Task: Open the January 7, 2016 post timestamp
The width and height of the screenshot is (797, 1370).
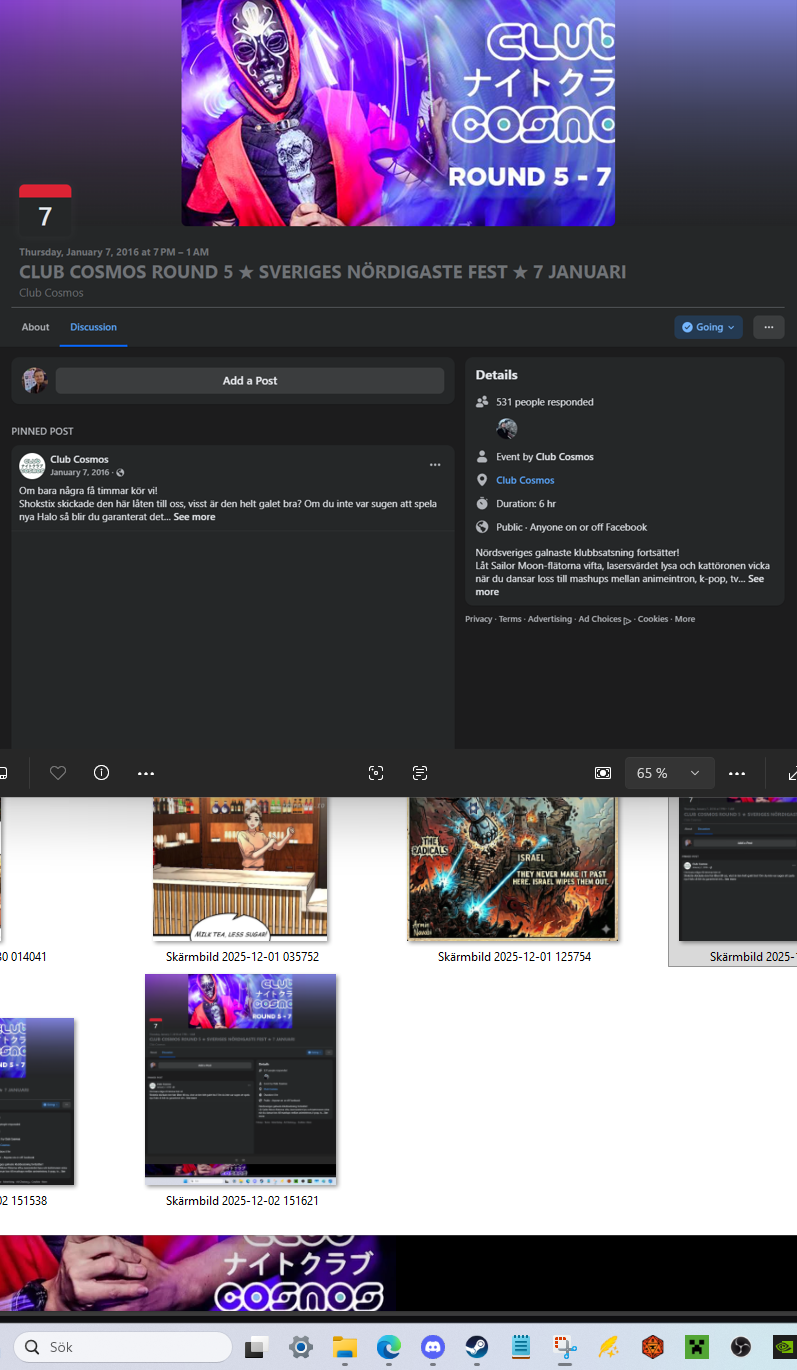Action: [x=79, y=473]
